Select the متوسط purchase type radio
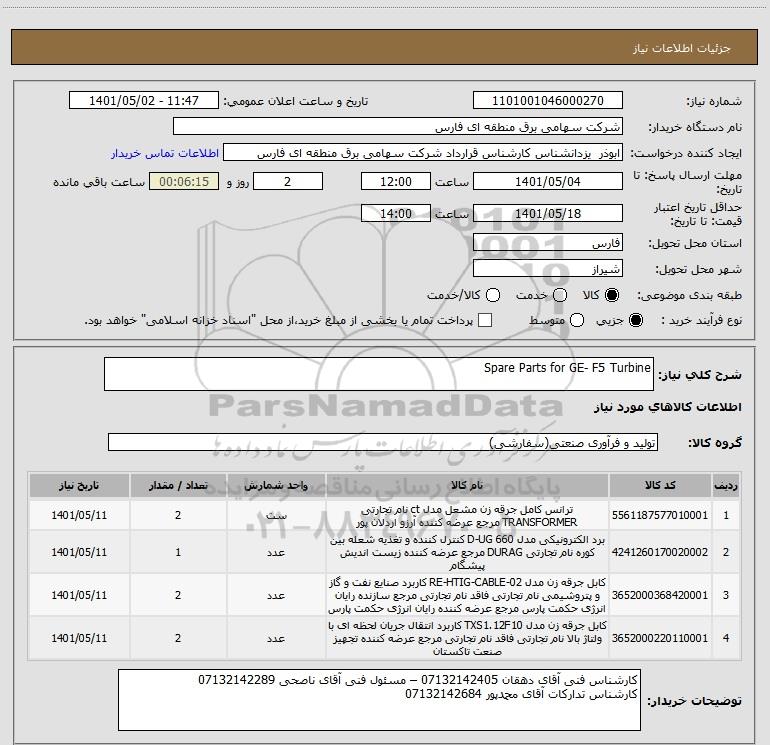 pyautogui.click(x=577, y=321)
